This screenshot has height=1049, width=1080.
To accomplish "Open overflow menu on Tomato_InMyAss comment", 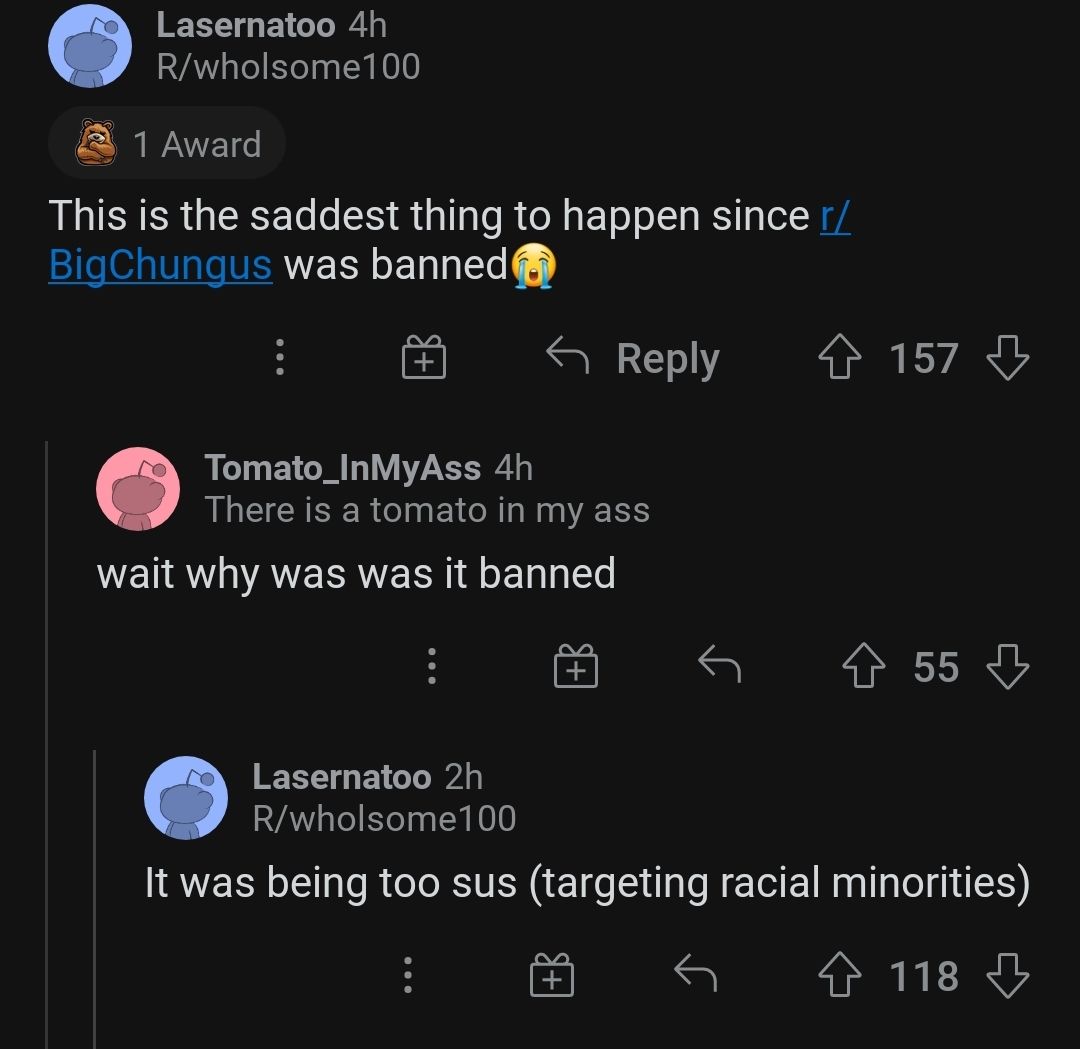I will (432, 667).
